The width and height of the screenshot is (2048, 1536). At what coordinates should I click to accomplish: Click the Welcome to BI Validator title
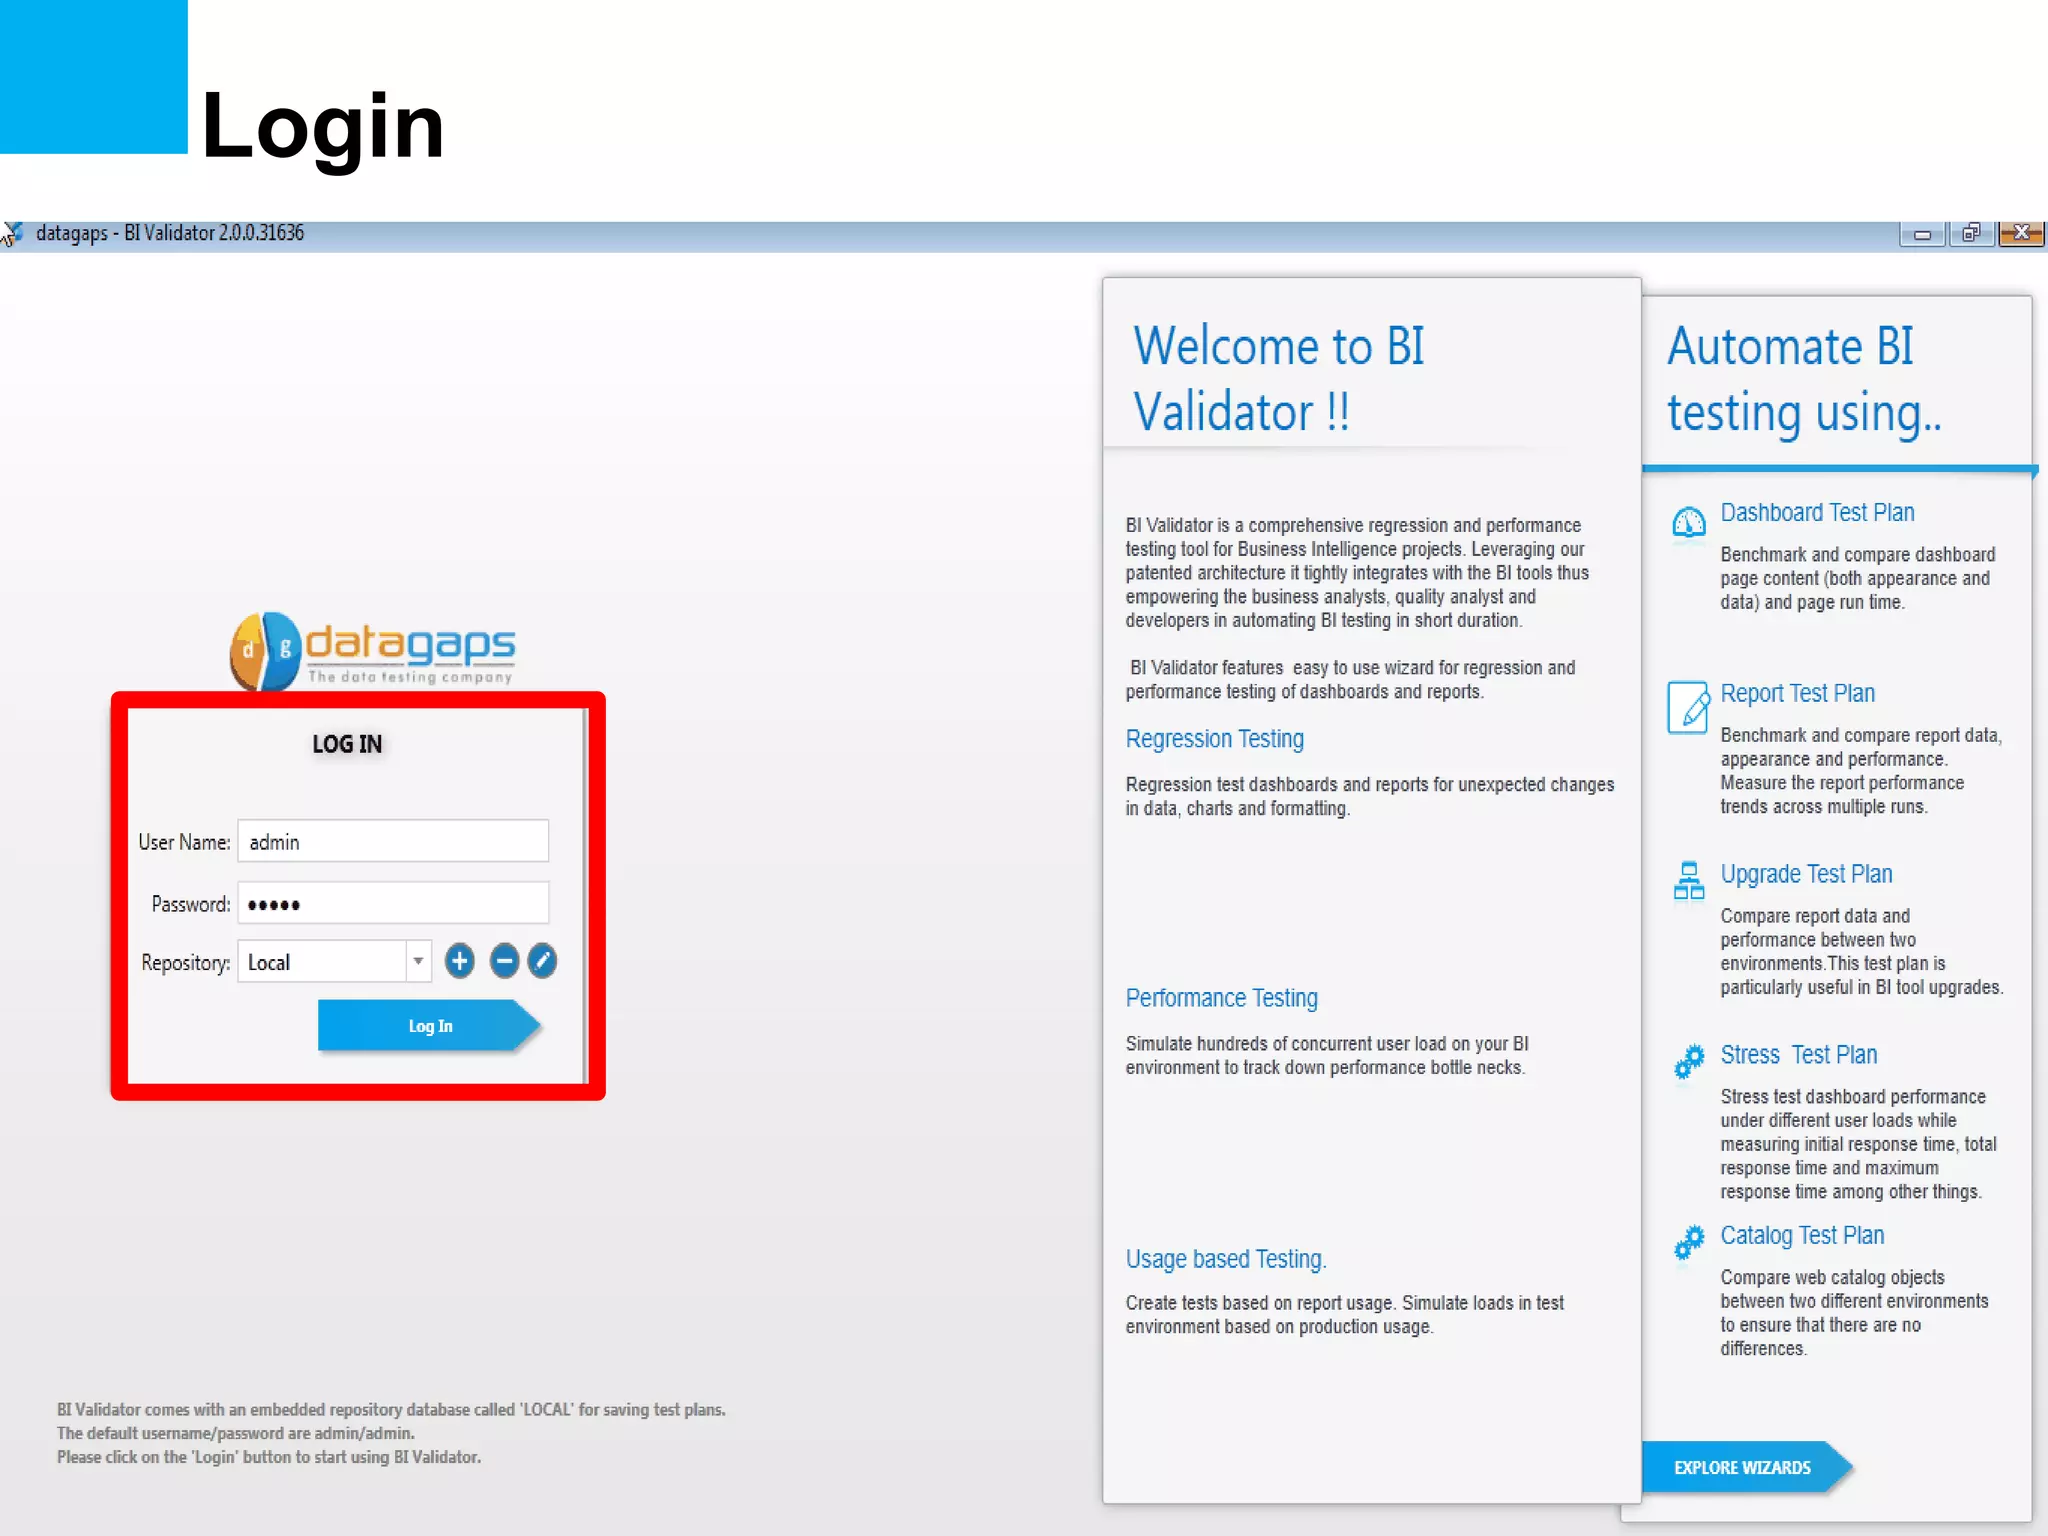coord(1278,379)
